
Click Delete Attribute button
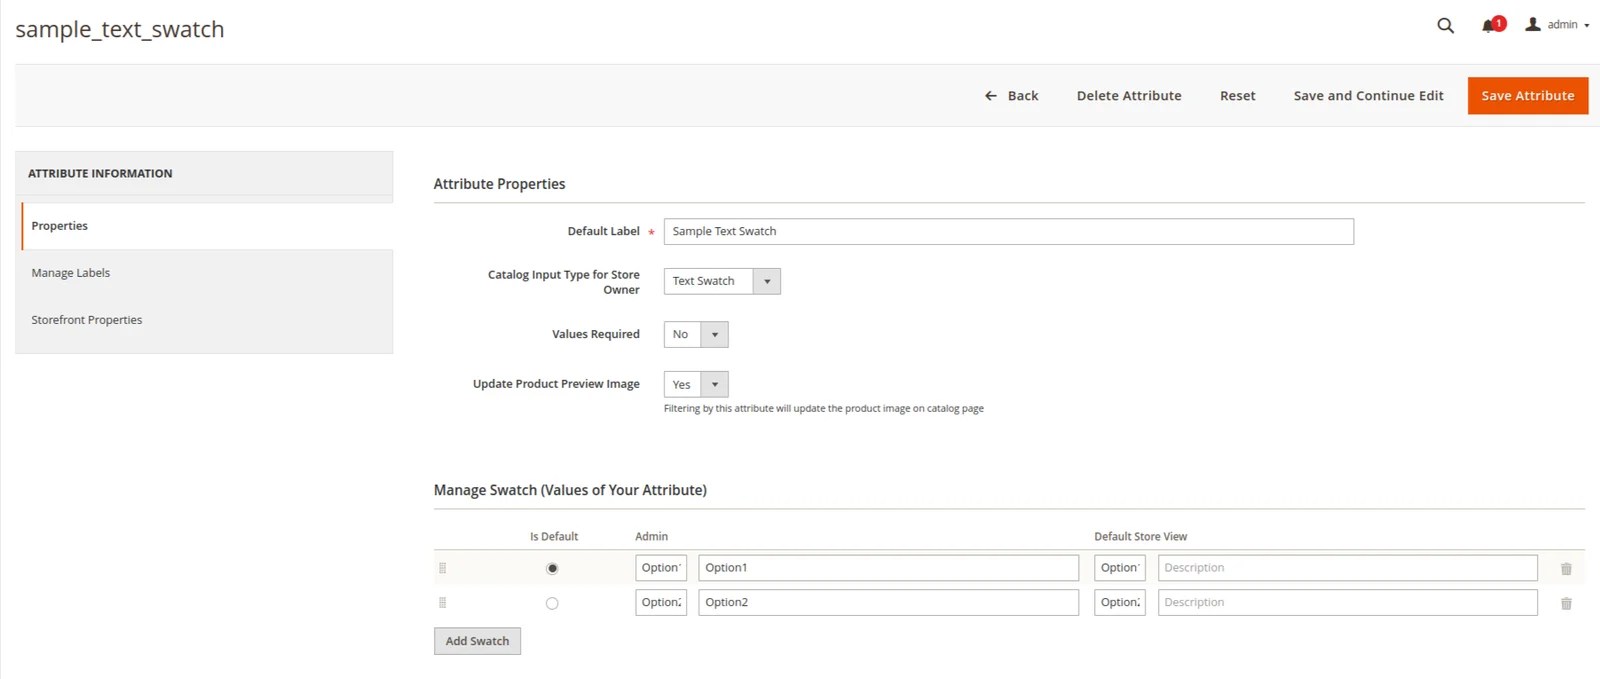pyautogui.click(x=1129, y=96)
